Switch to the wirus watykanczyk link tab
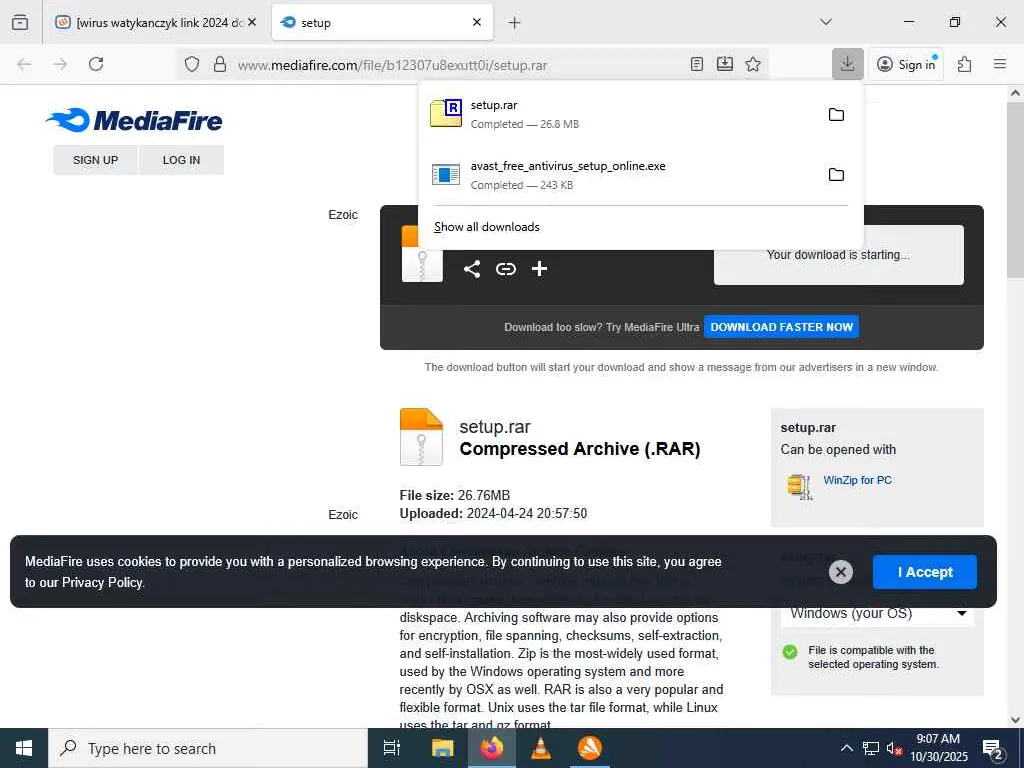 point(155,22)
